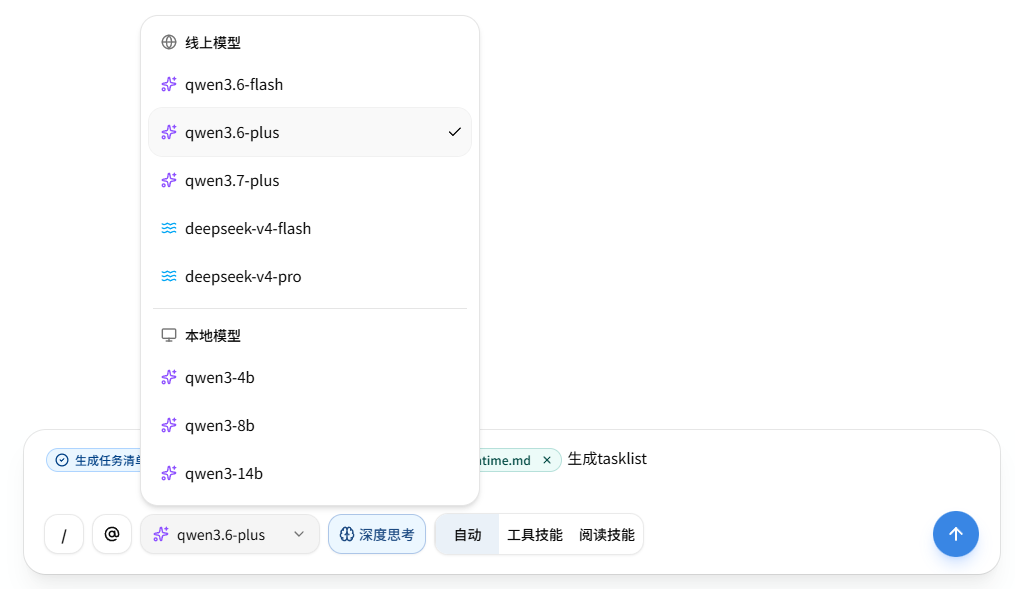The image size is (1015, 589).
Task: Click the chevron arrow in model selector
Action: (298, 534)
